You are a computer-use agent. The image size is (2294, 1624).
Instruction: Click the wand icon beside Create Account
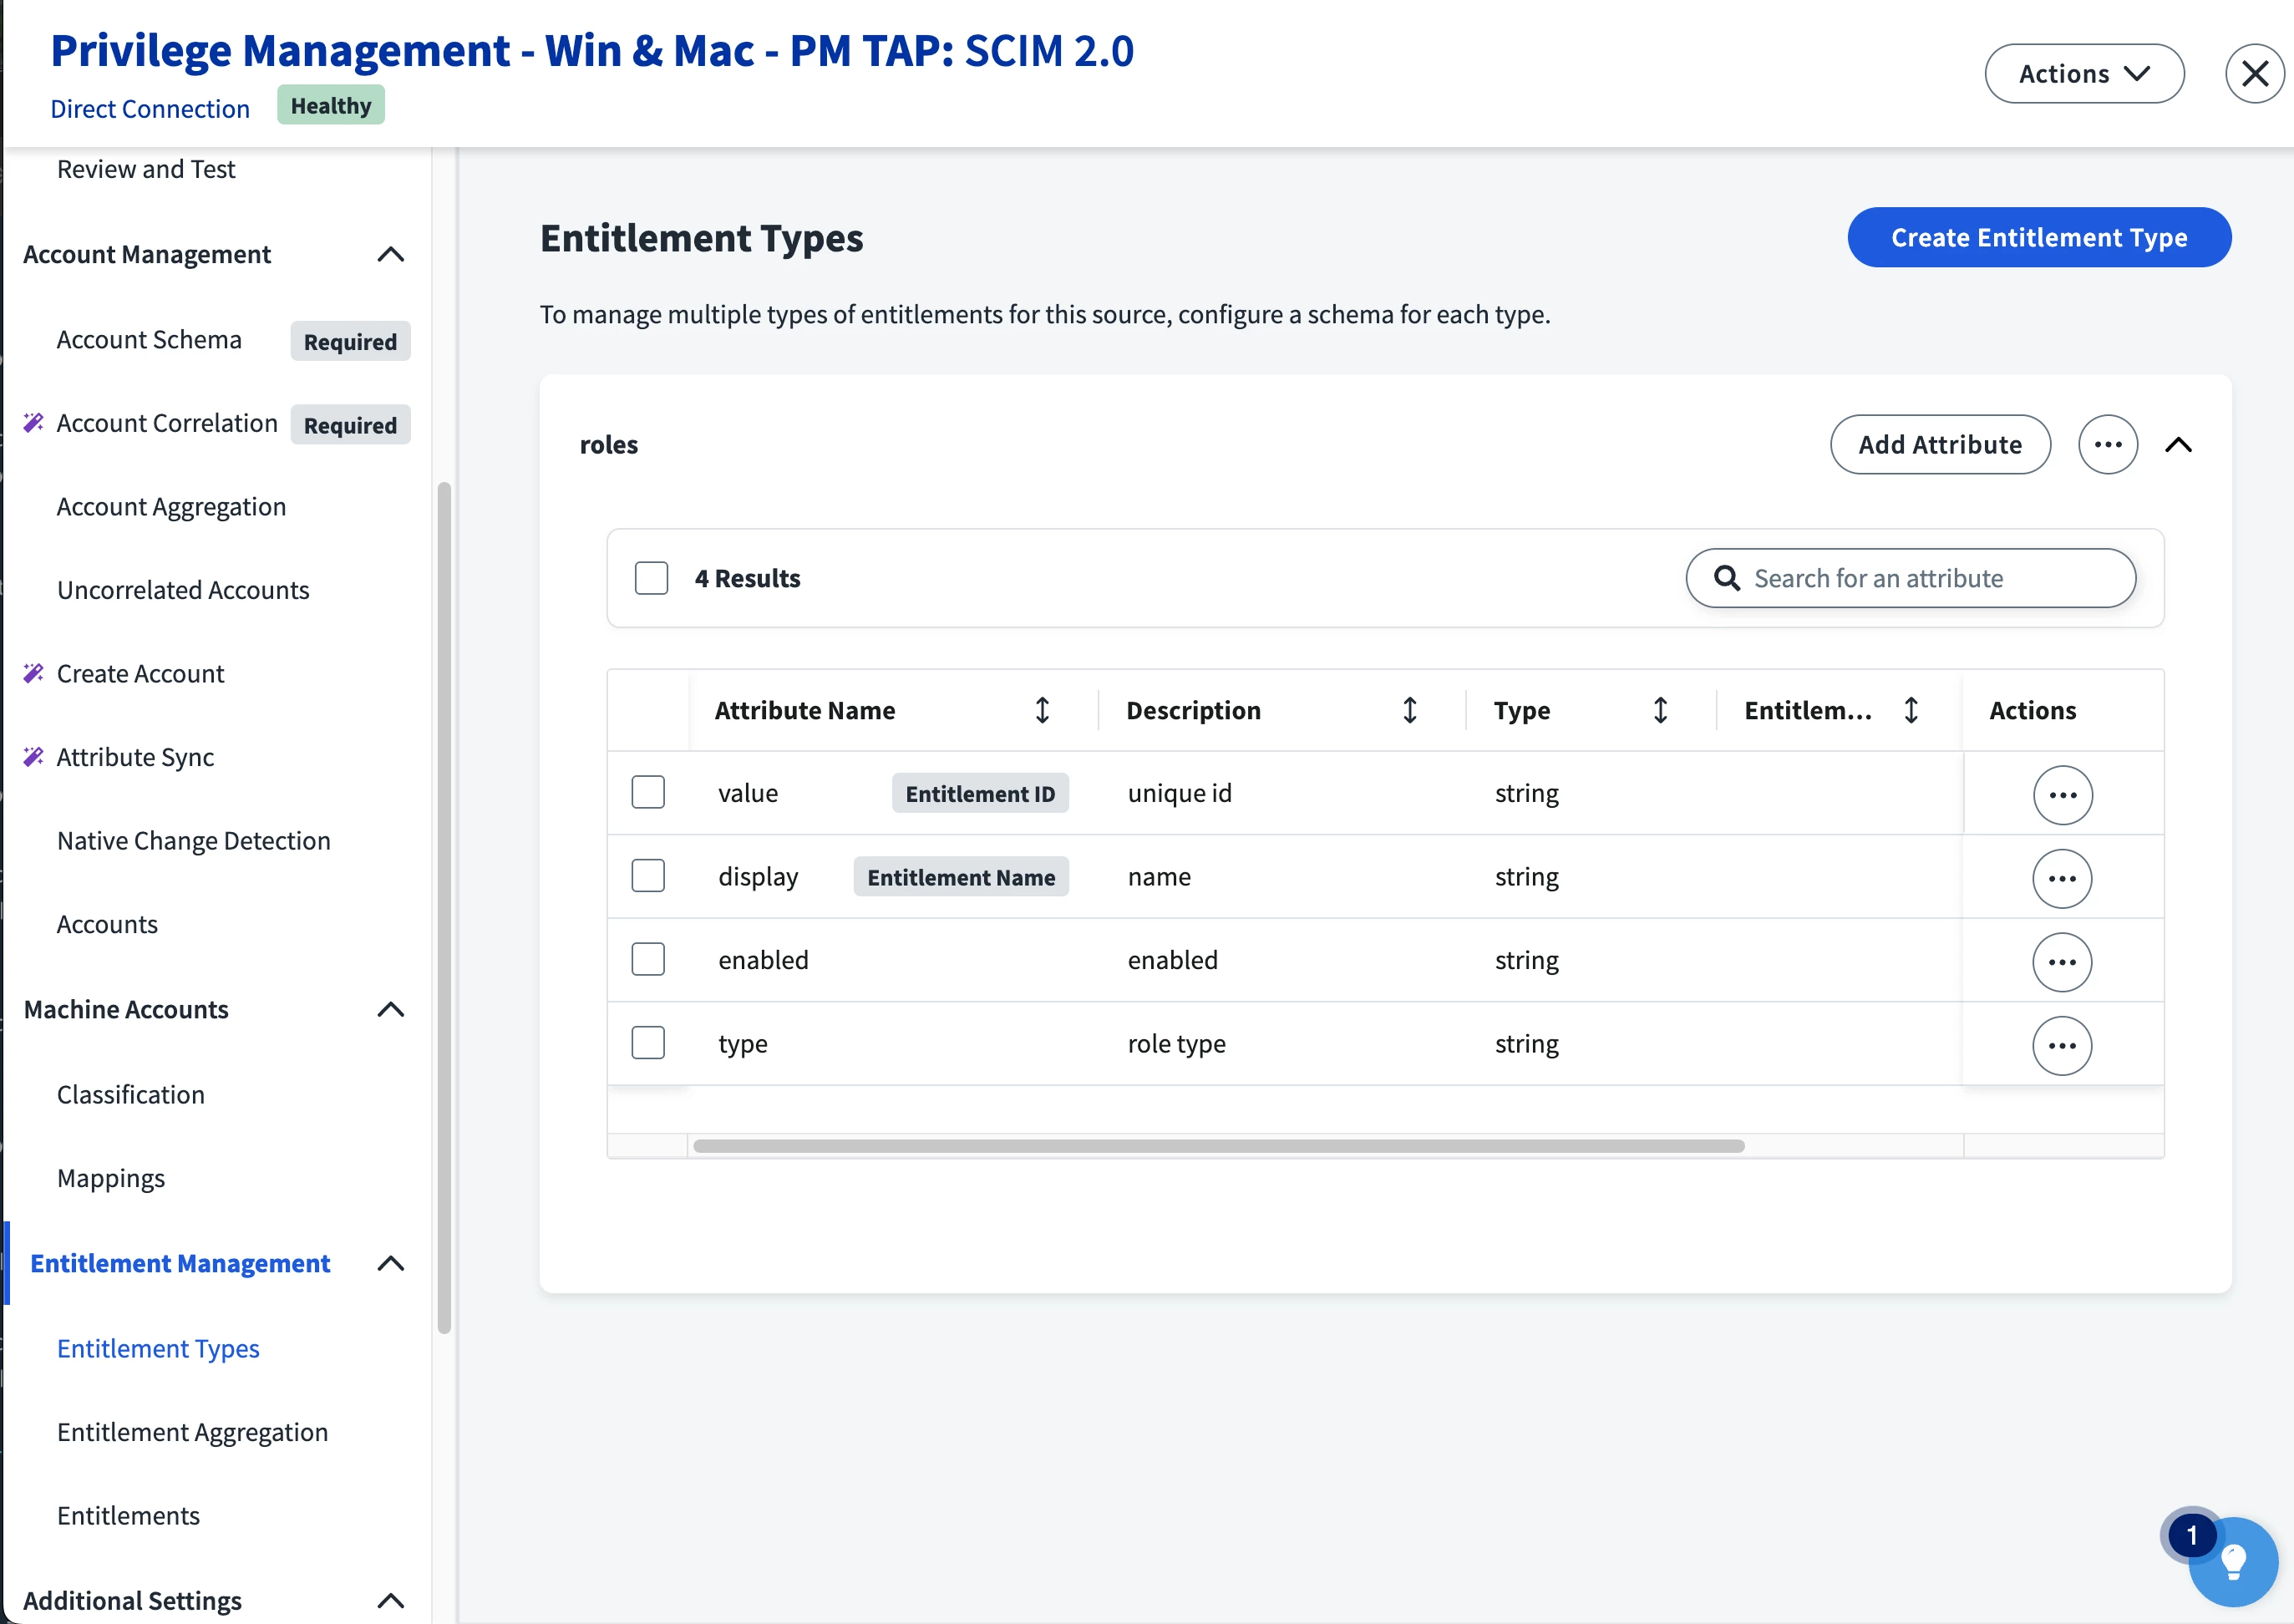(x=33, y=673)
